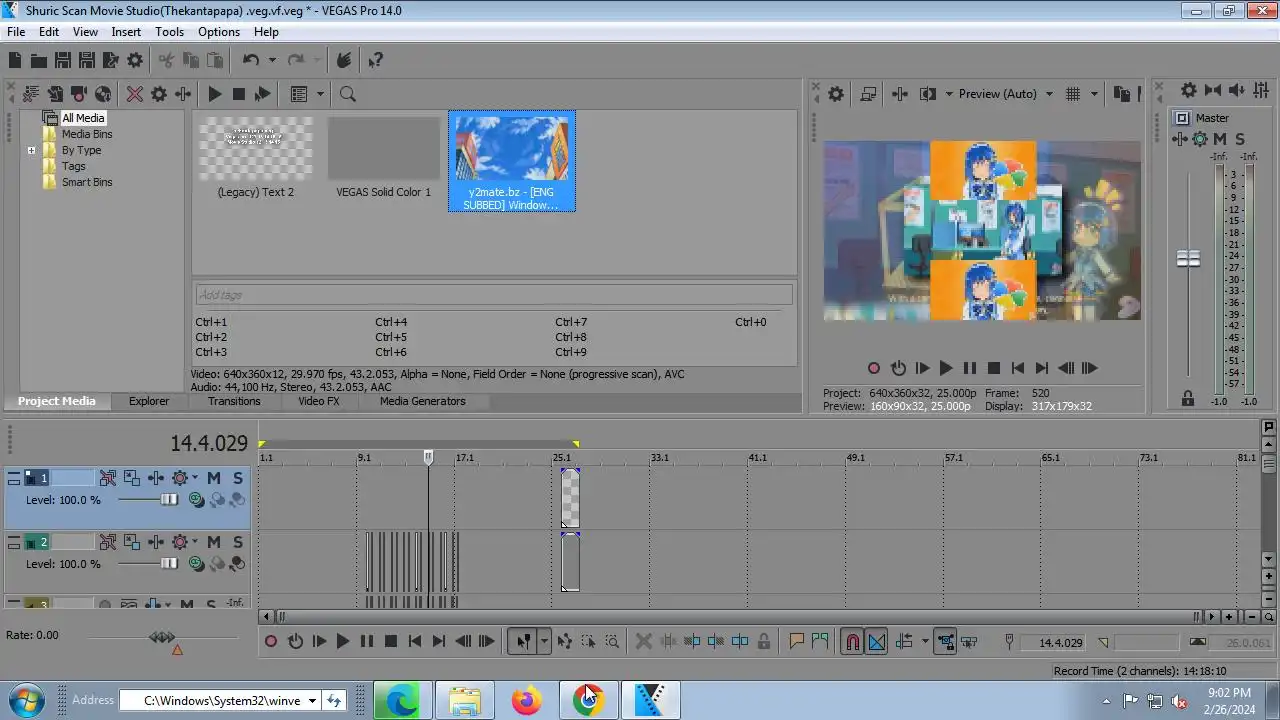Open the Render As icon

click(111, 60)
